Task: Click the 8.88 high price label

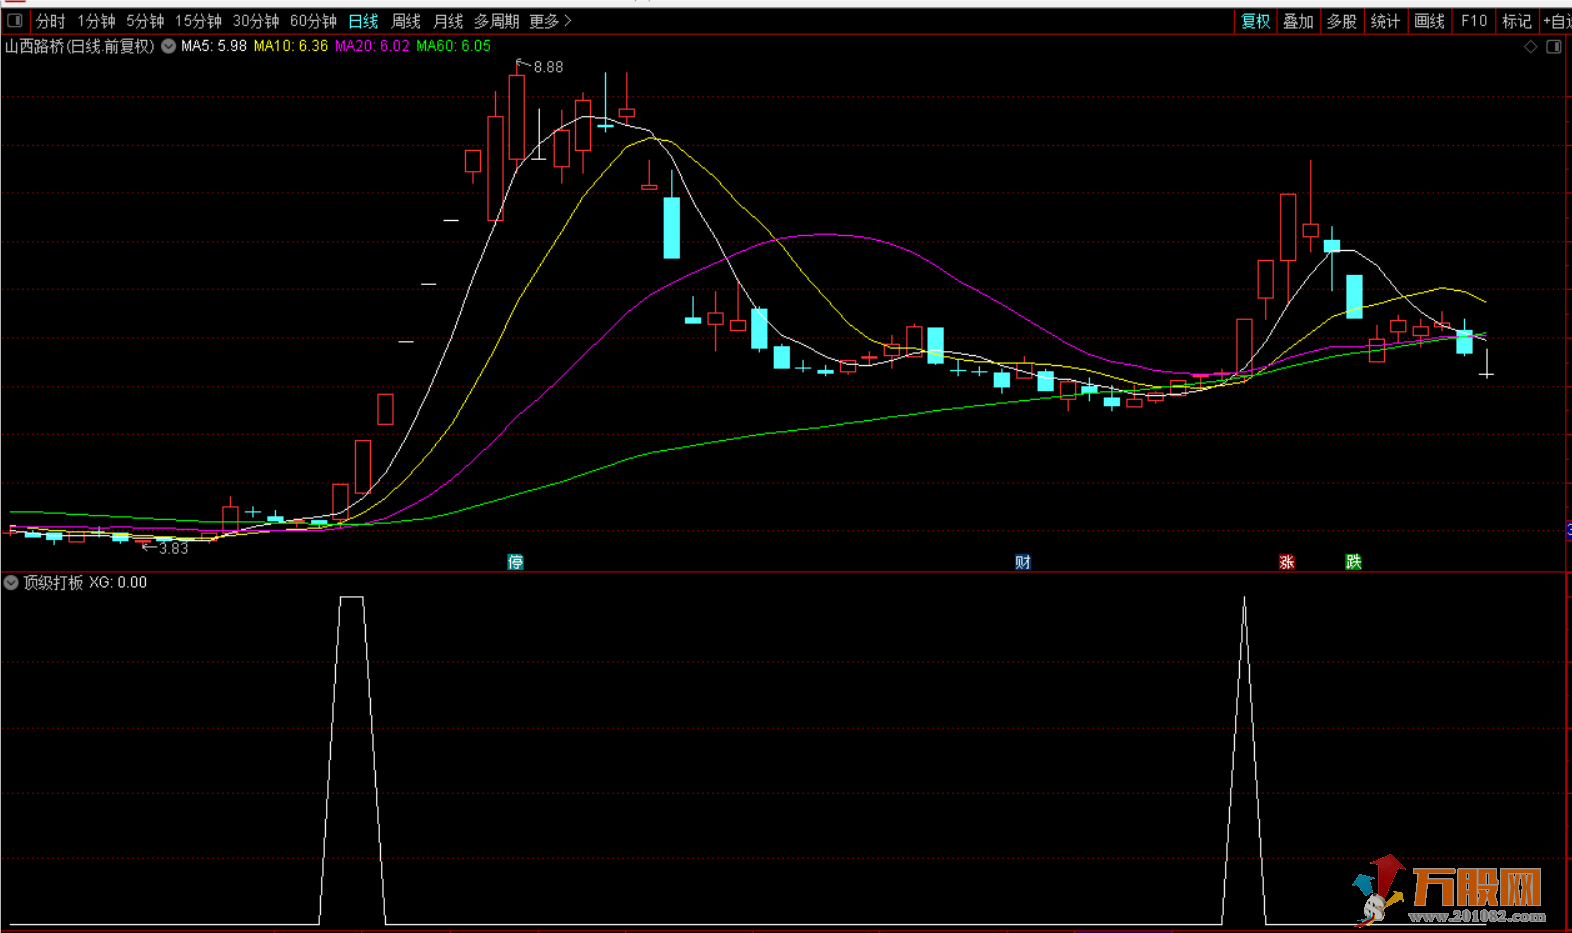Action: [548, 67]
